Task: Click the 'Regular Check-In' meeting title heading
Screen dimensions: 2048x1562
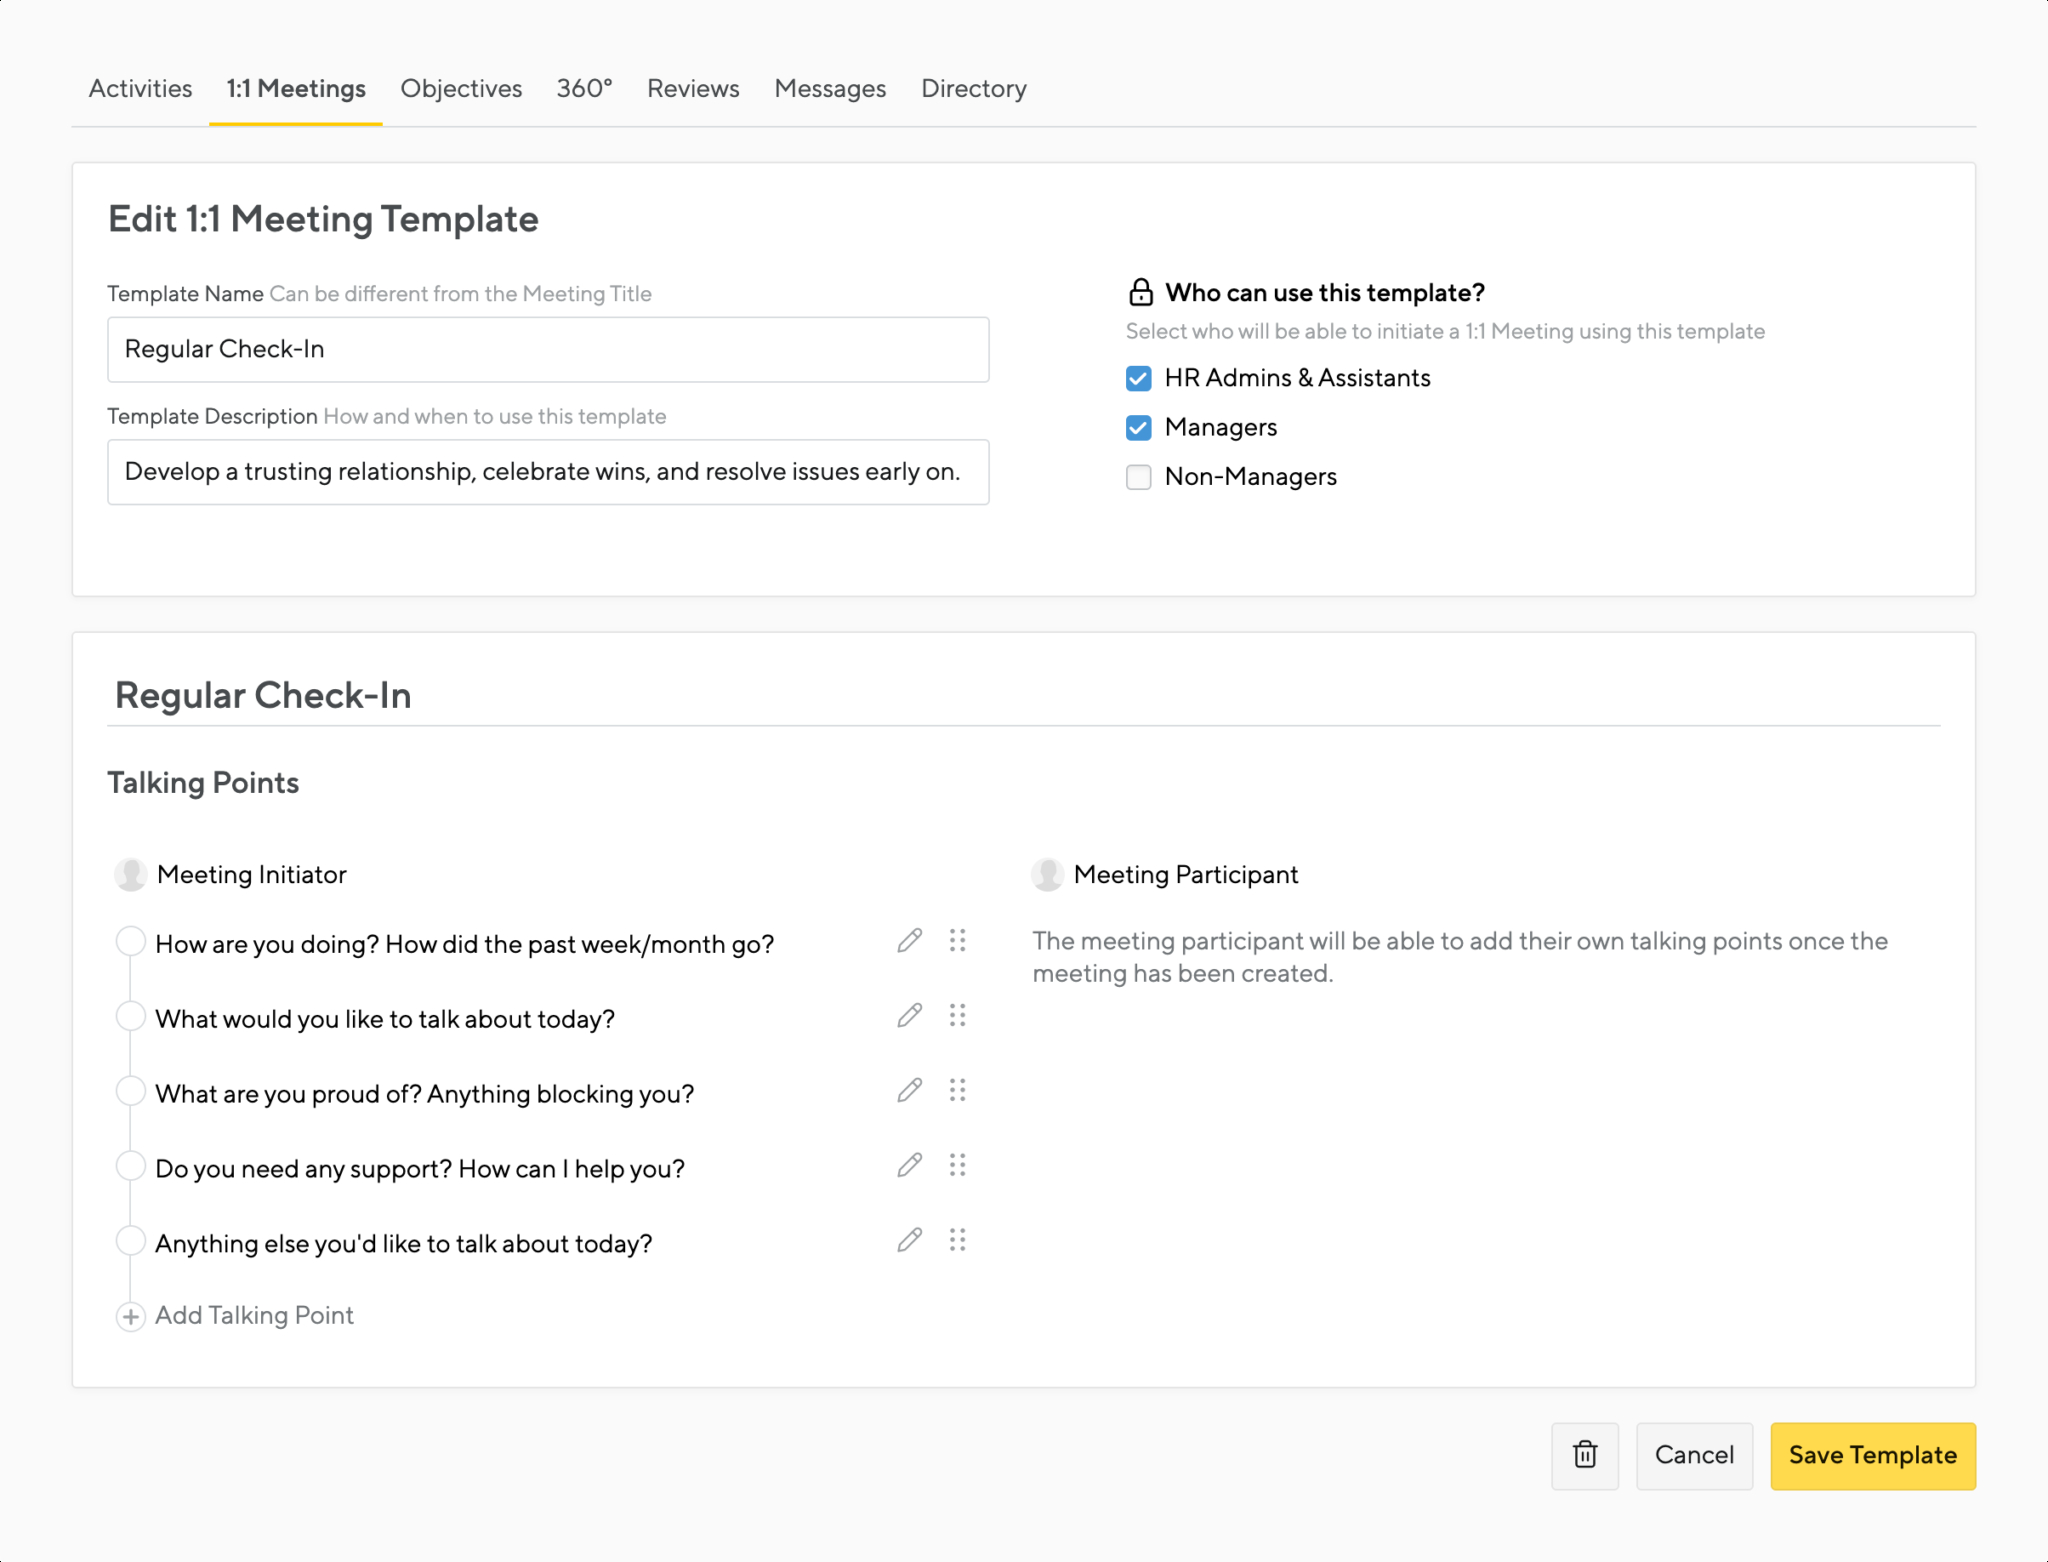Action: (x=263, y=696)
